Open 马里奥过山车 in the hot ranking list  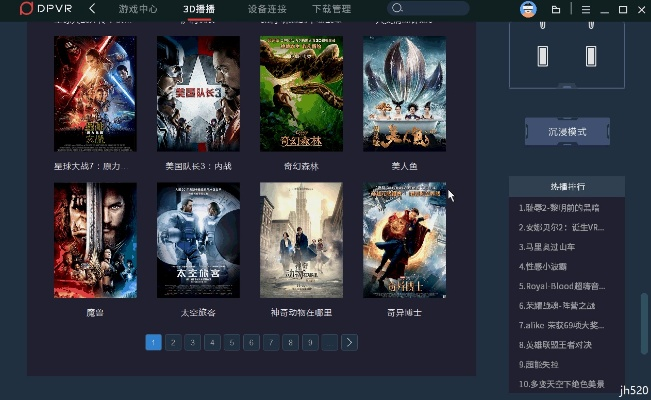[548, 246]
